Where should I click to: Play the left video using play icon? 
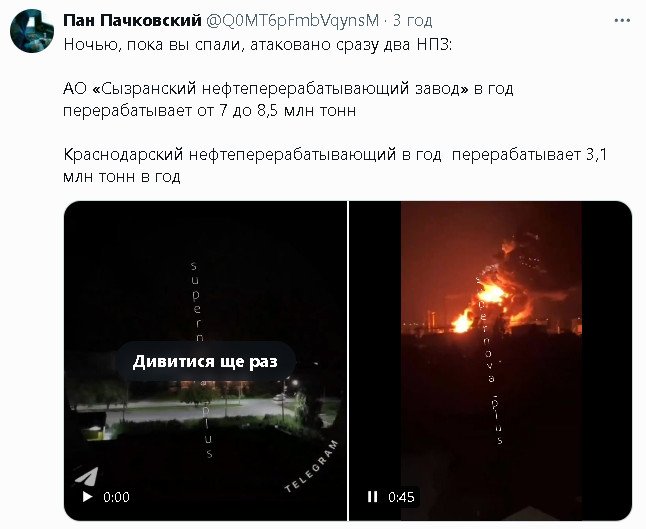(x=87, y=497)
